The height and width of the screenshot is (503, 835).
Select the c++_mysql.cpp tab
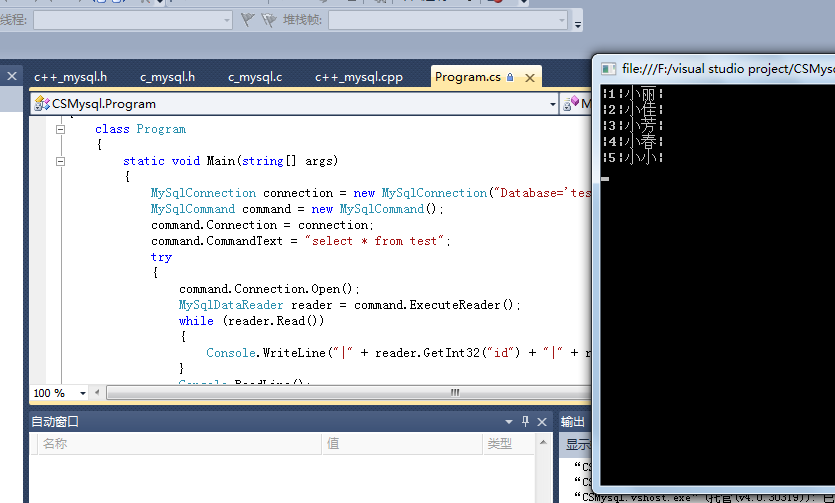click(358, 77)
